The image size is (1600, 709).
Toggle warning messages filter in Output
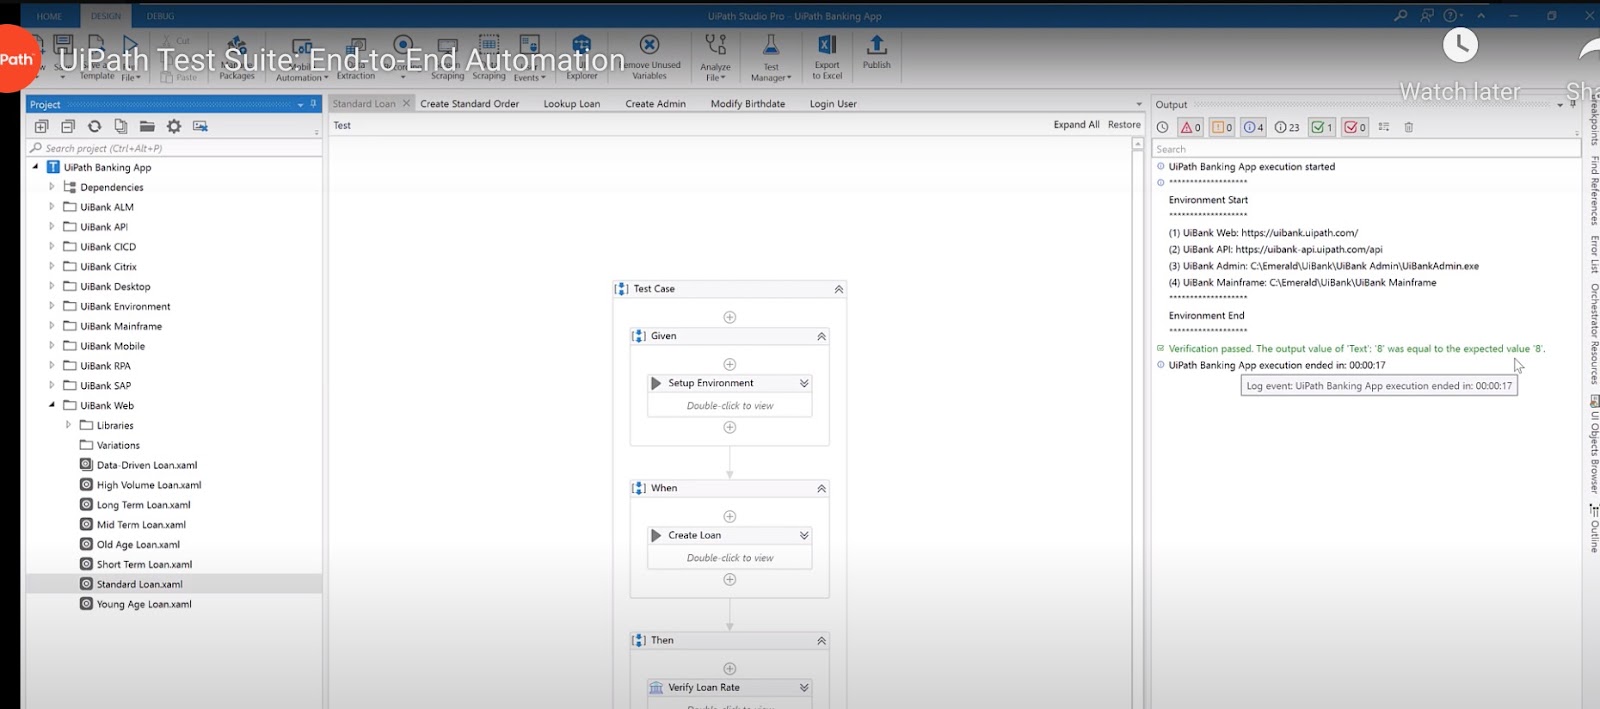point(1222,127)
